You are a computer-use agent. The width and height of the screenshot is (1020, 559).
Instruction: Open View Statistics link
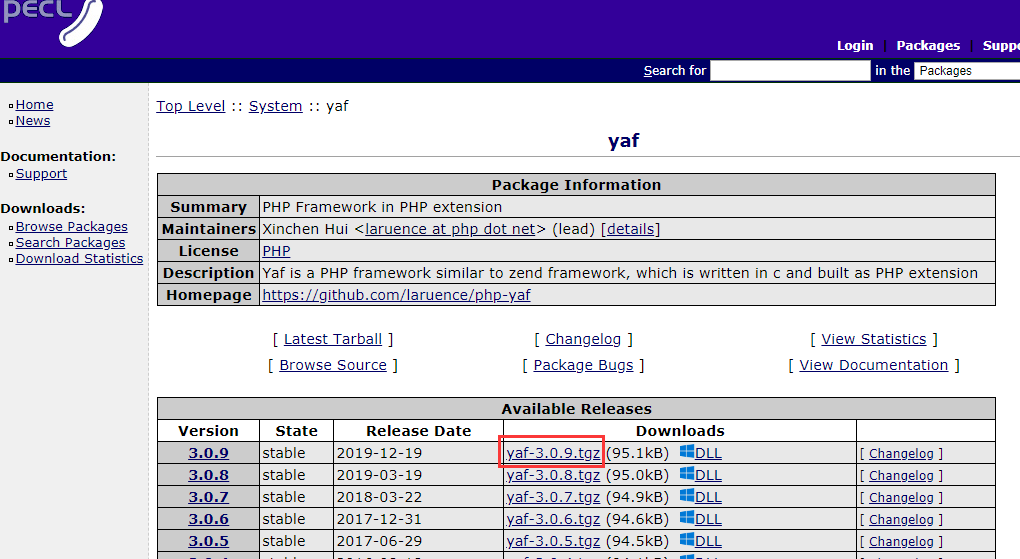coord(873,339)
